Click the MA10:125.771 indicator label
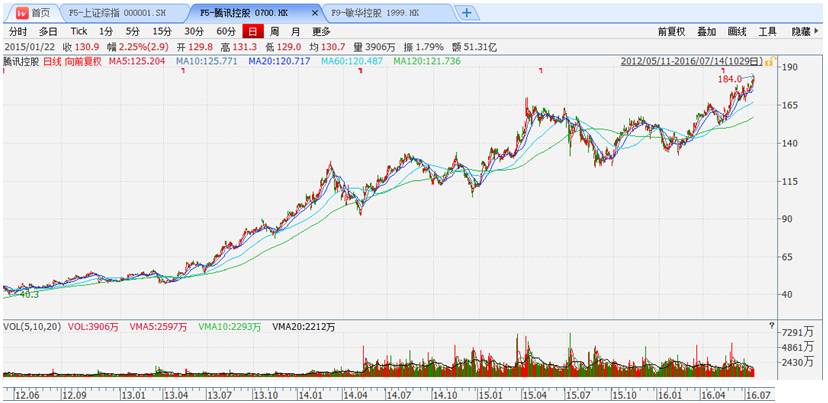 click(206, 61)
